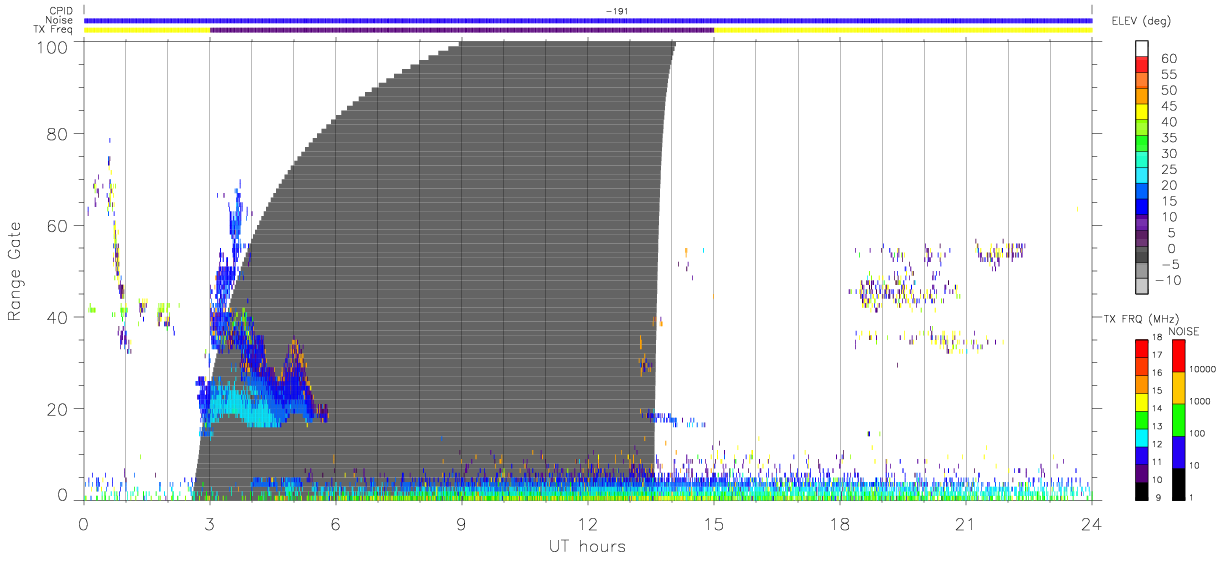Click the 'NOISE' legend title

(x=1185, y=331)
